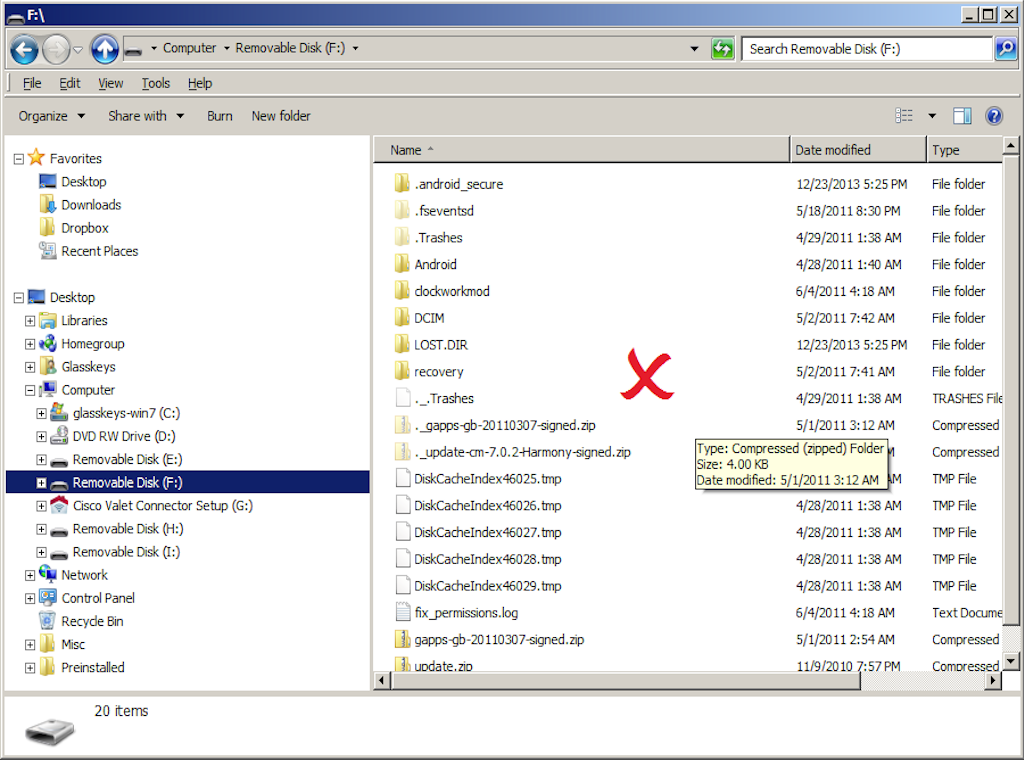Click the New folder button
Viewport: 1024px width, 760px height.
pos(281,116)
